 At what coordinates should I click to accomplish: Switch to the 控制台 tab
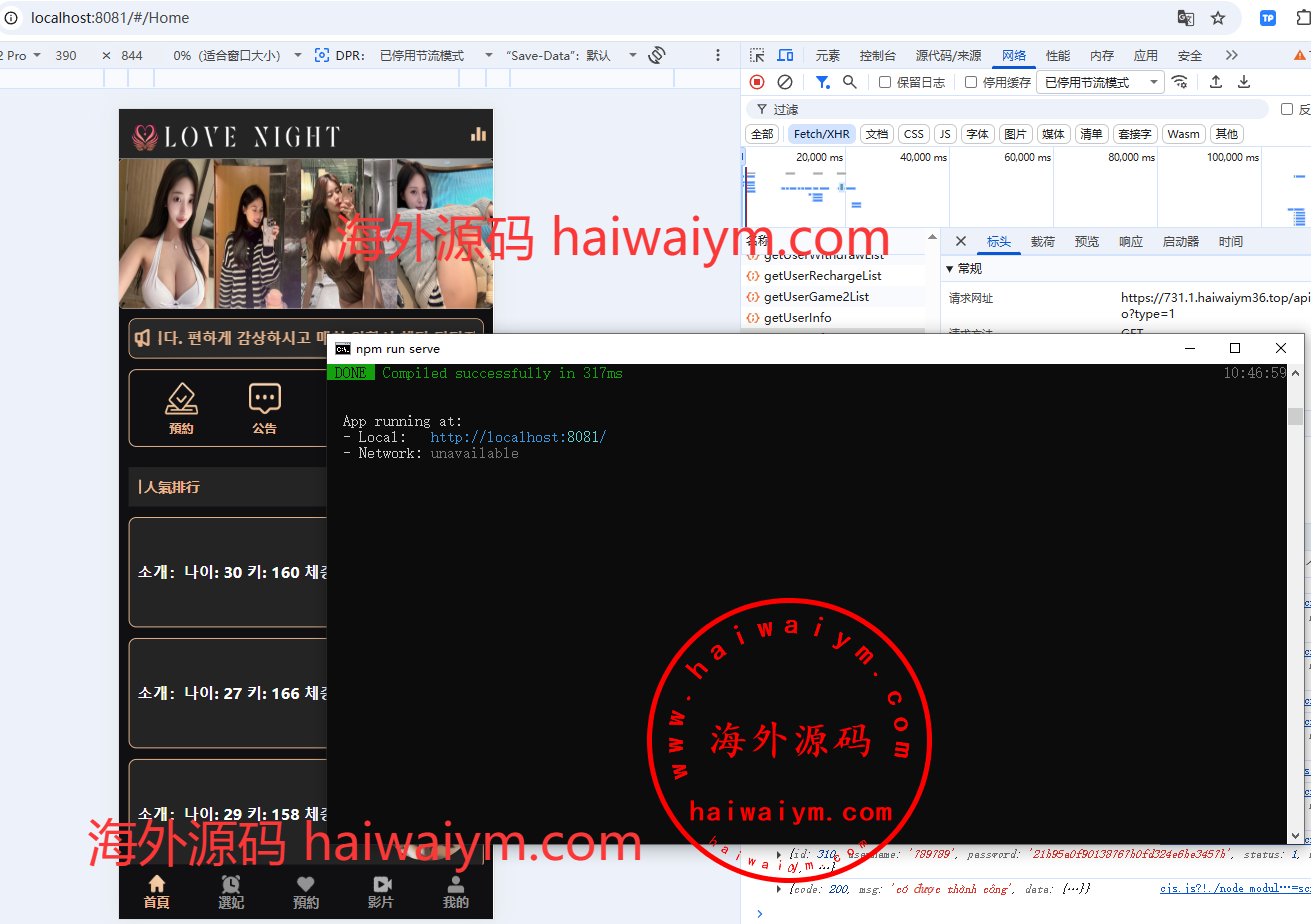coord(878,56)
